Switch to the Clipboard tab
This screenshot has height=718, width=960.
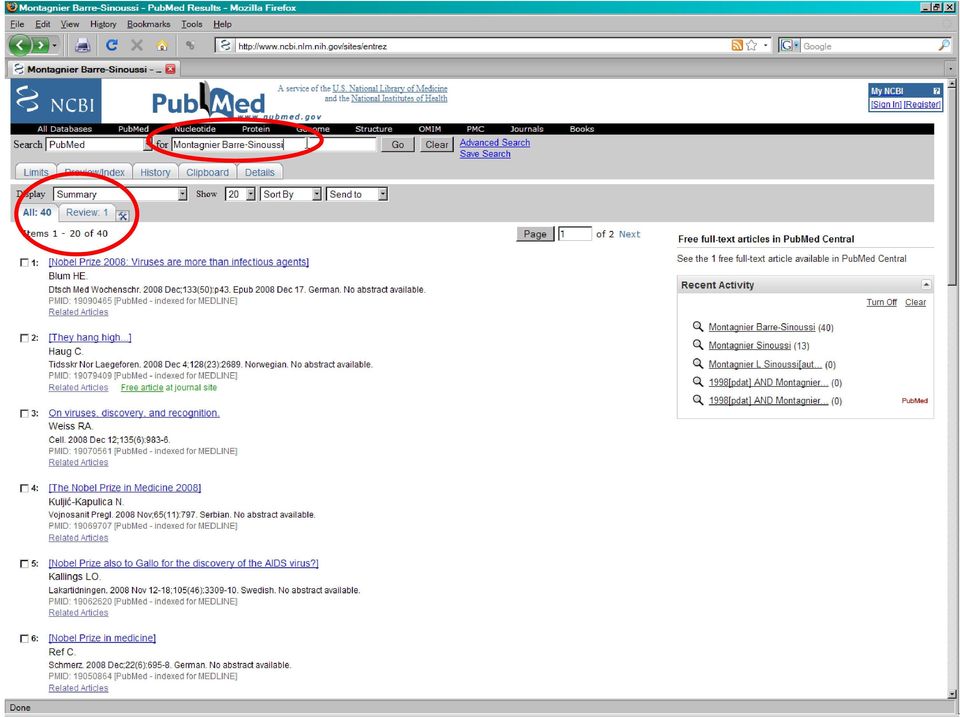pyautogui.click(x=207, y=173)
